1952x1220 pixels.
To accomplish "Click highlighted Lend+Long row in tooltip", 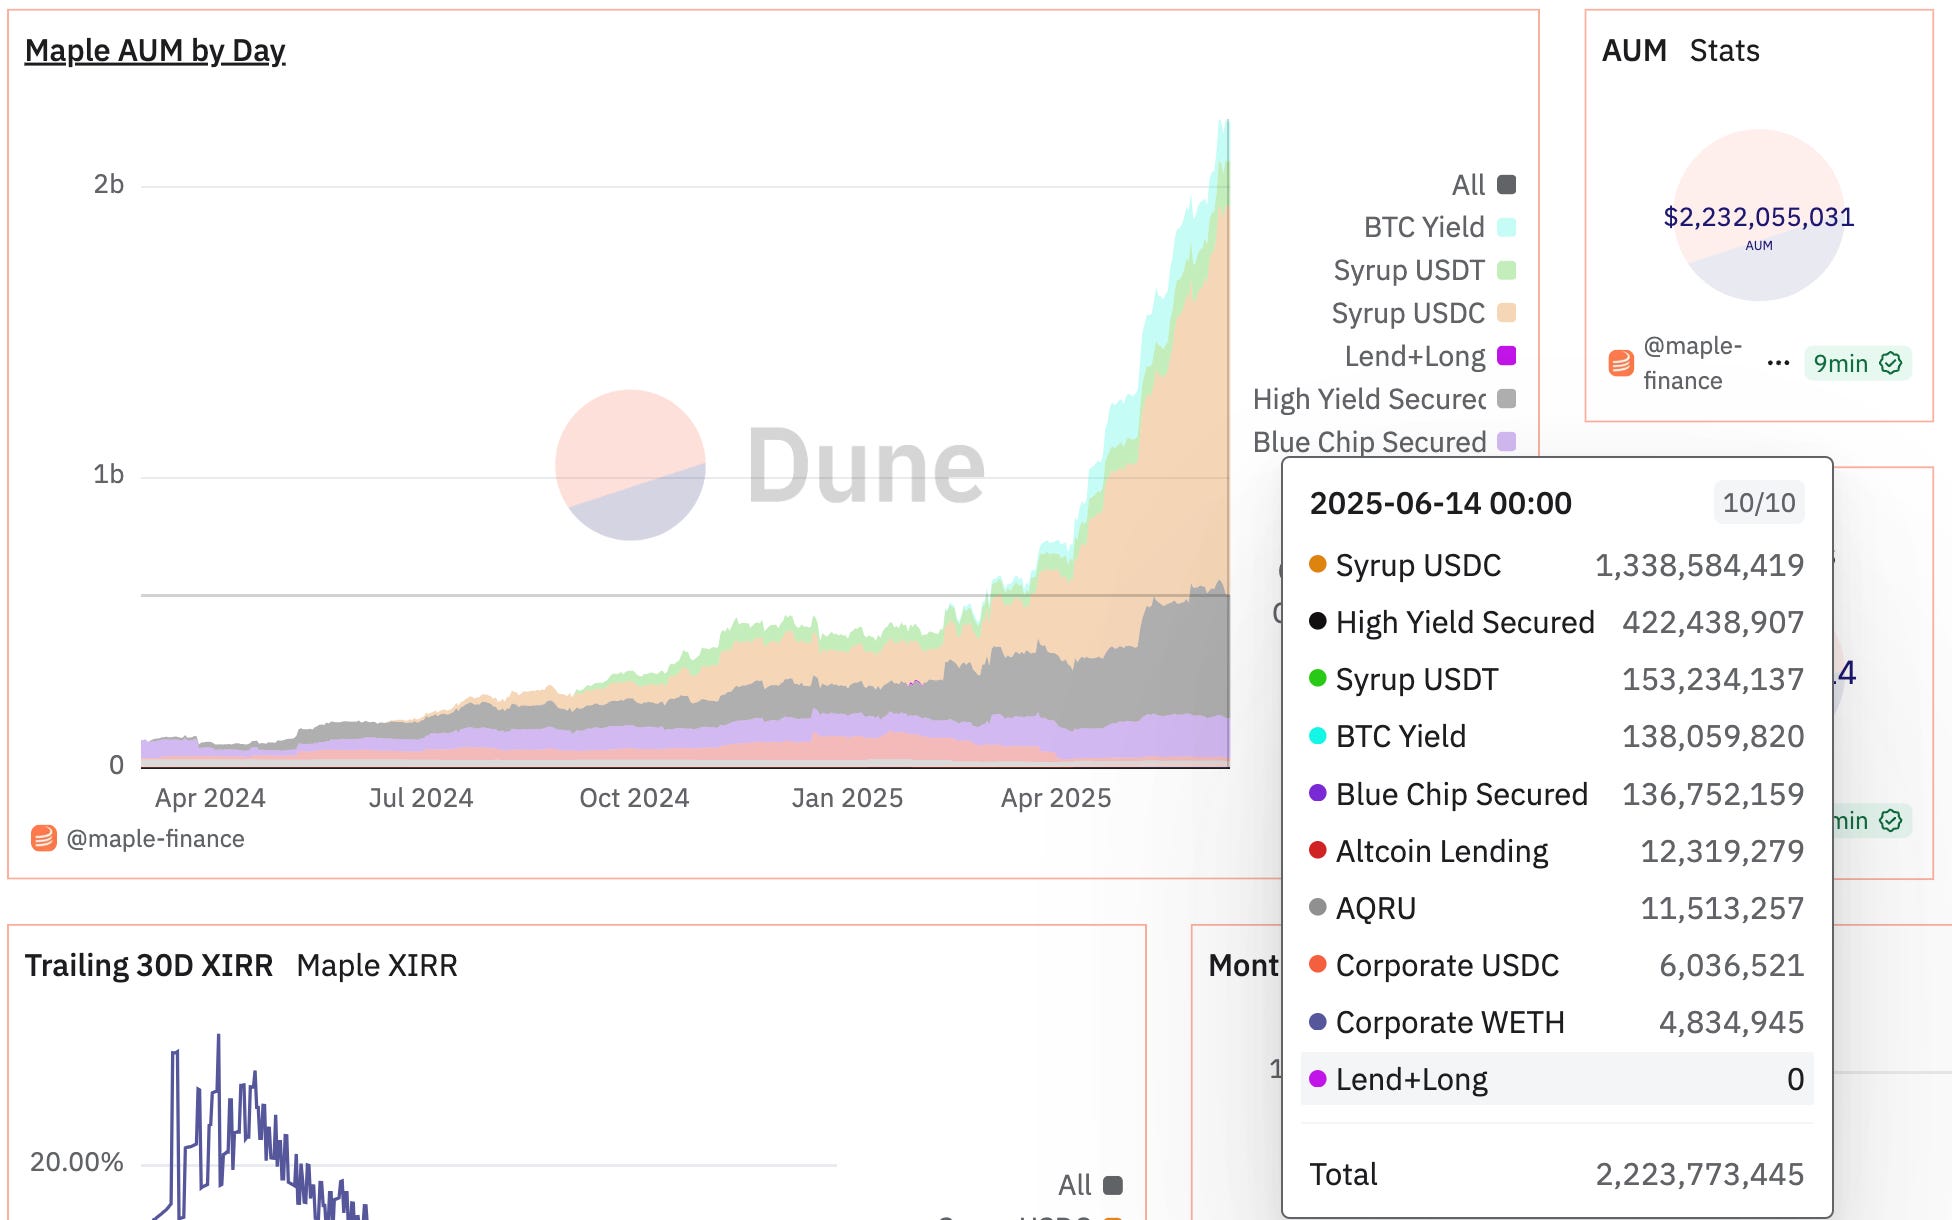I will pos(1556,1079).
